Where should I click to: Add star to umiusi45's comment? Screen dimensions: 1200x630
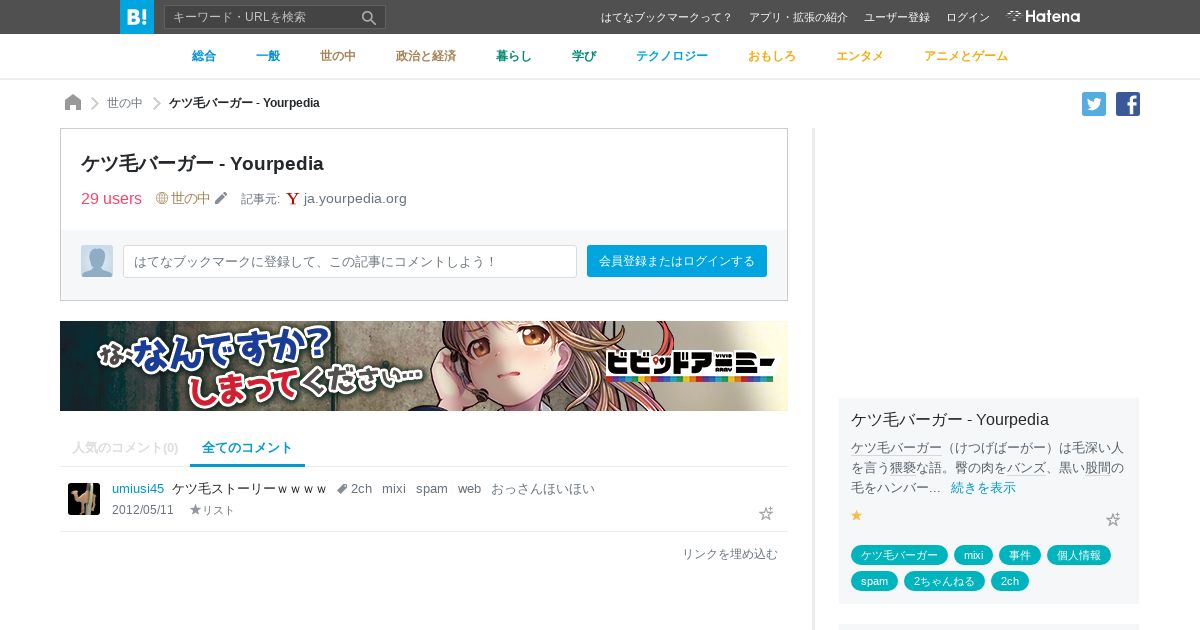(766, 513)
